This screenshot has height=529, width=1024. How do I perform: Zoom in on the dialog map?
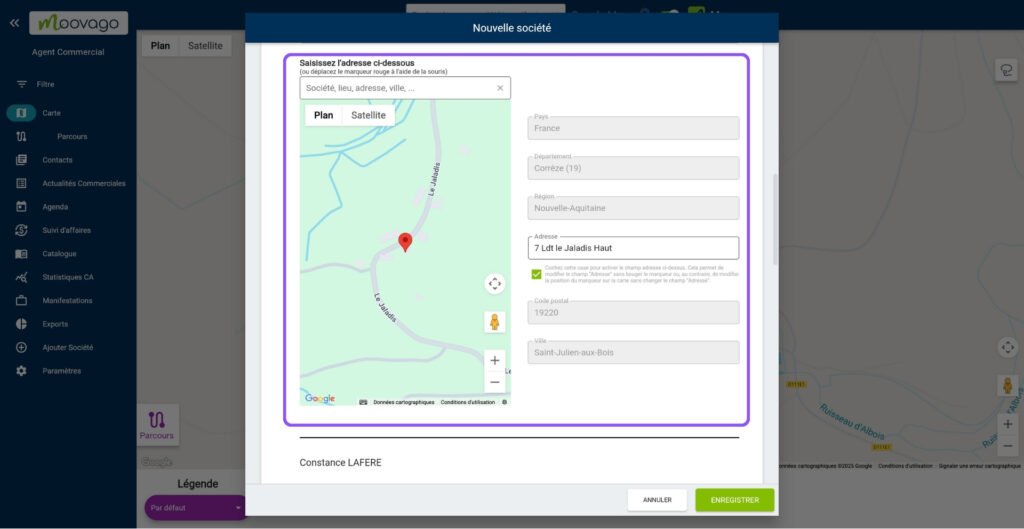[x=495, y=360]
